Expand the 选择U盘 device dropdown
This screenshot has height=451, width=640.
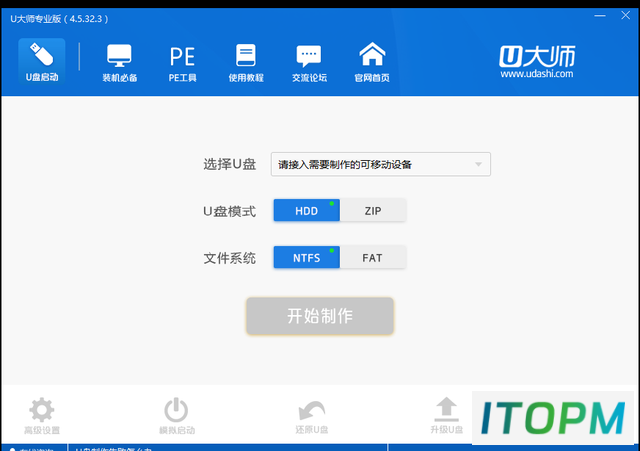380,164
